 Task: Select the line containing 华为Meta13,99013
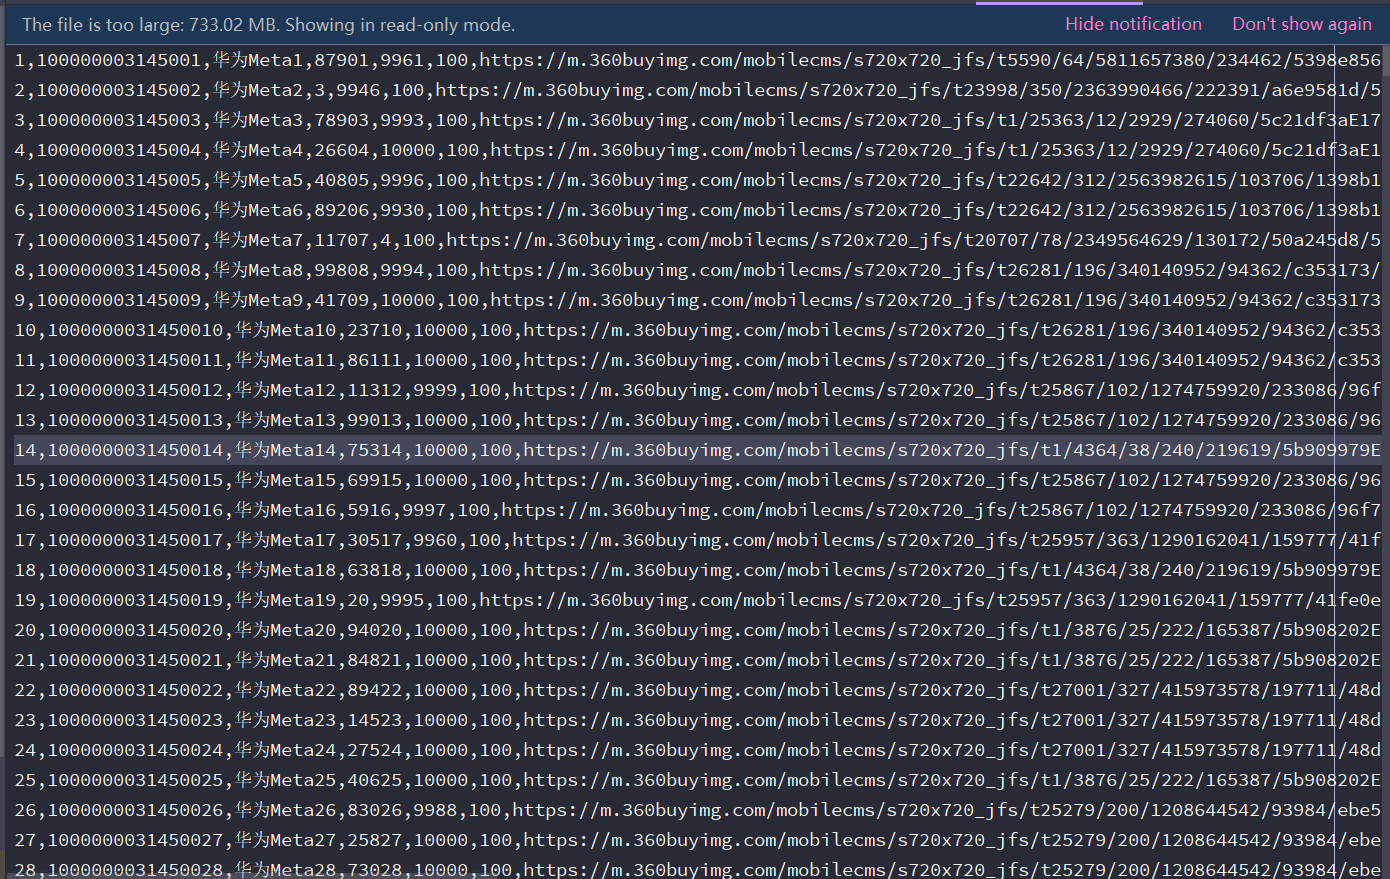[x=697, y=420]
